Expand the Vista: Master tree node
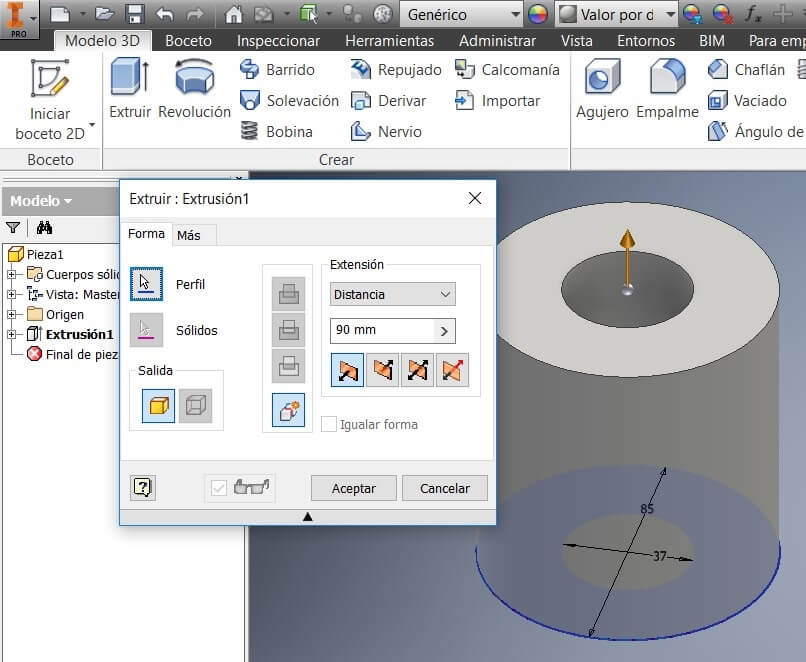806x662 pixels. pyautogui.click(x=11, y=295)
